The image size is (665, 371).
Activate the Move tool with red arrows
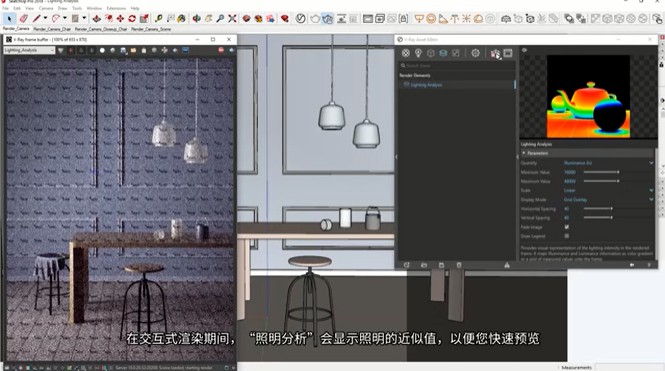pos(120,19)
